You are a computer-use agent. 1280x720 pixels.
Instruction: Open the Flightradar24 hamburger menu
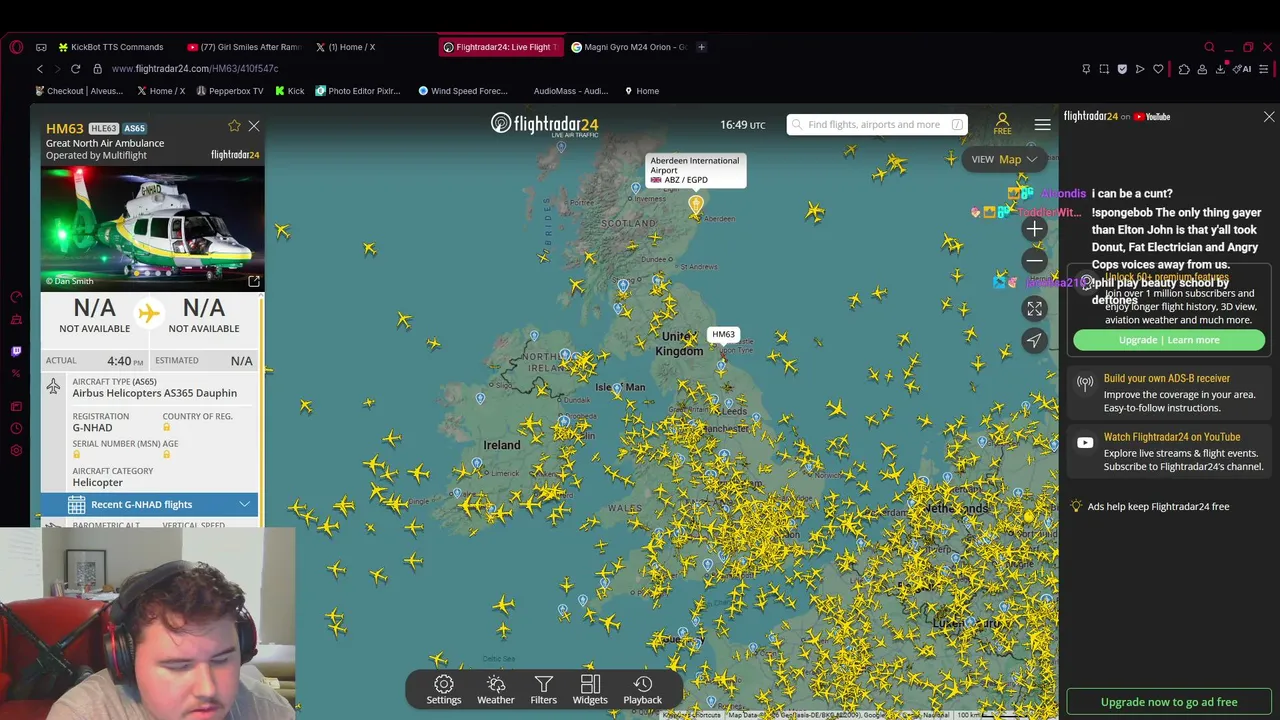coord(1042,125)
